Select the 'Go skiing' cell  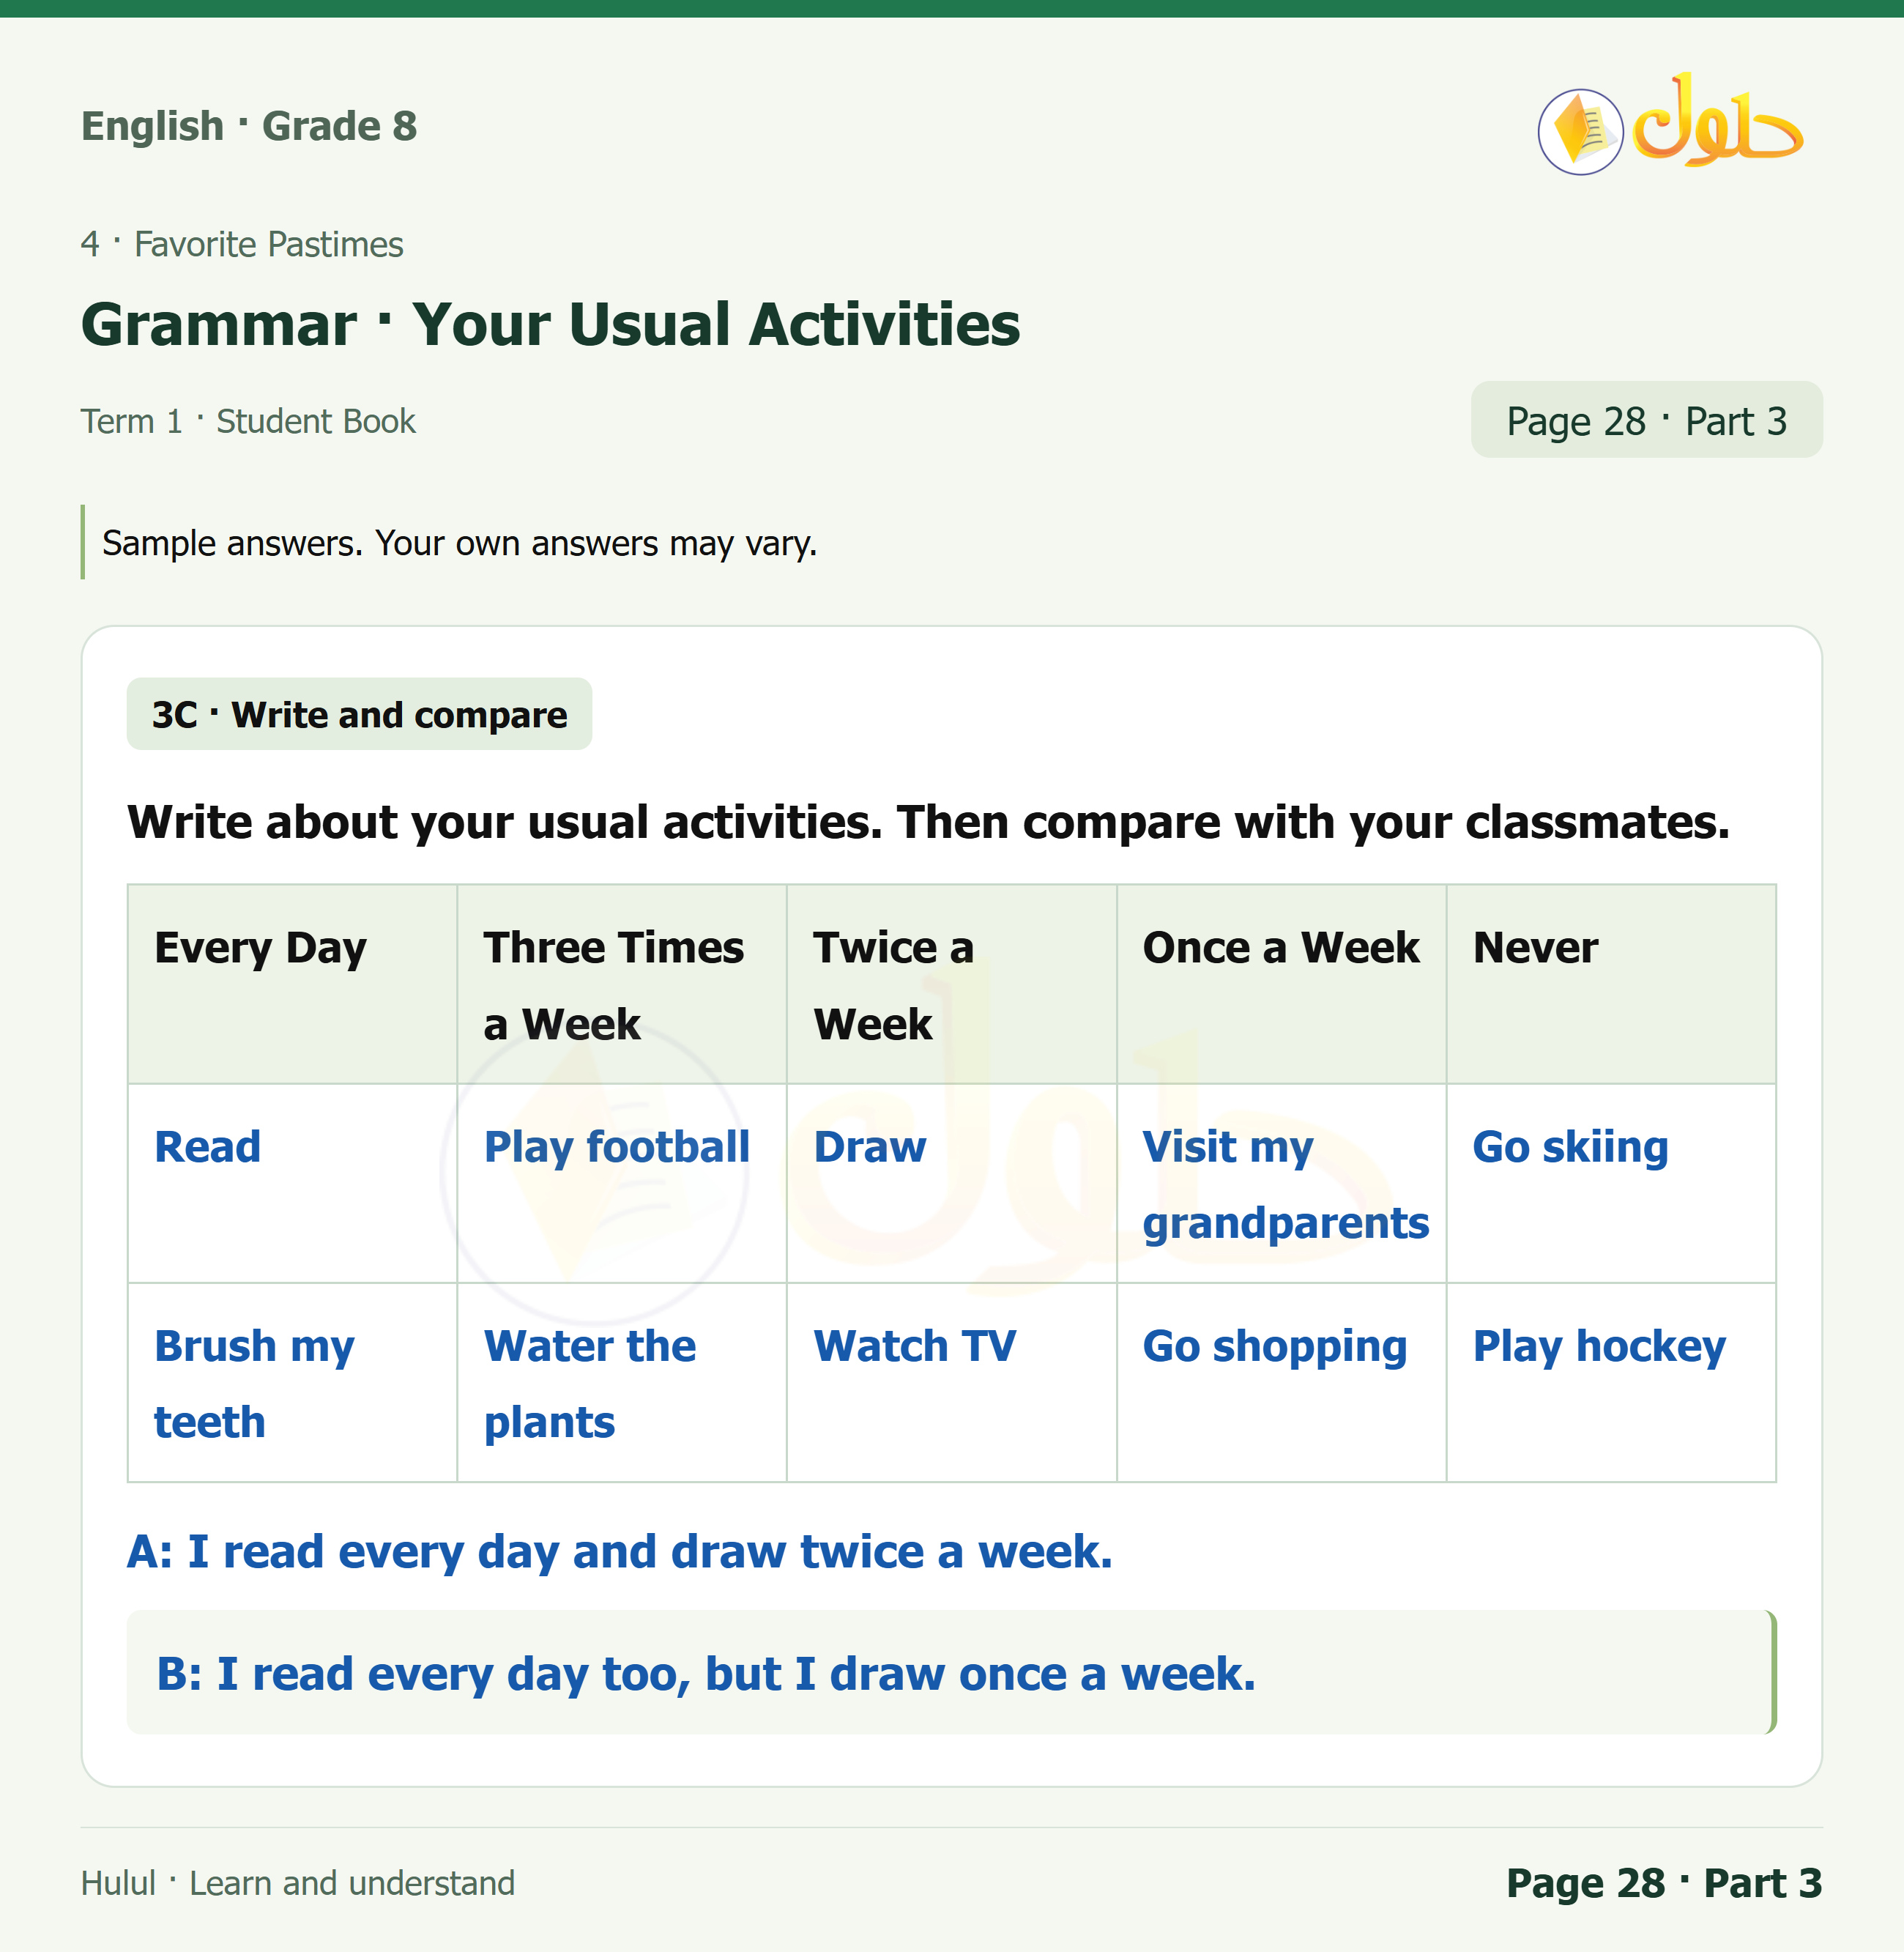[1611, 1183]
